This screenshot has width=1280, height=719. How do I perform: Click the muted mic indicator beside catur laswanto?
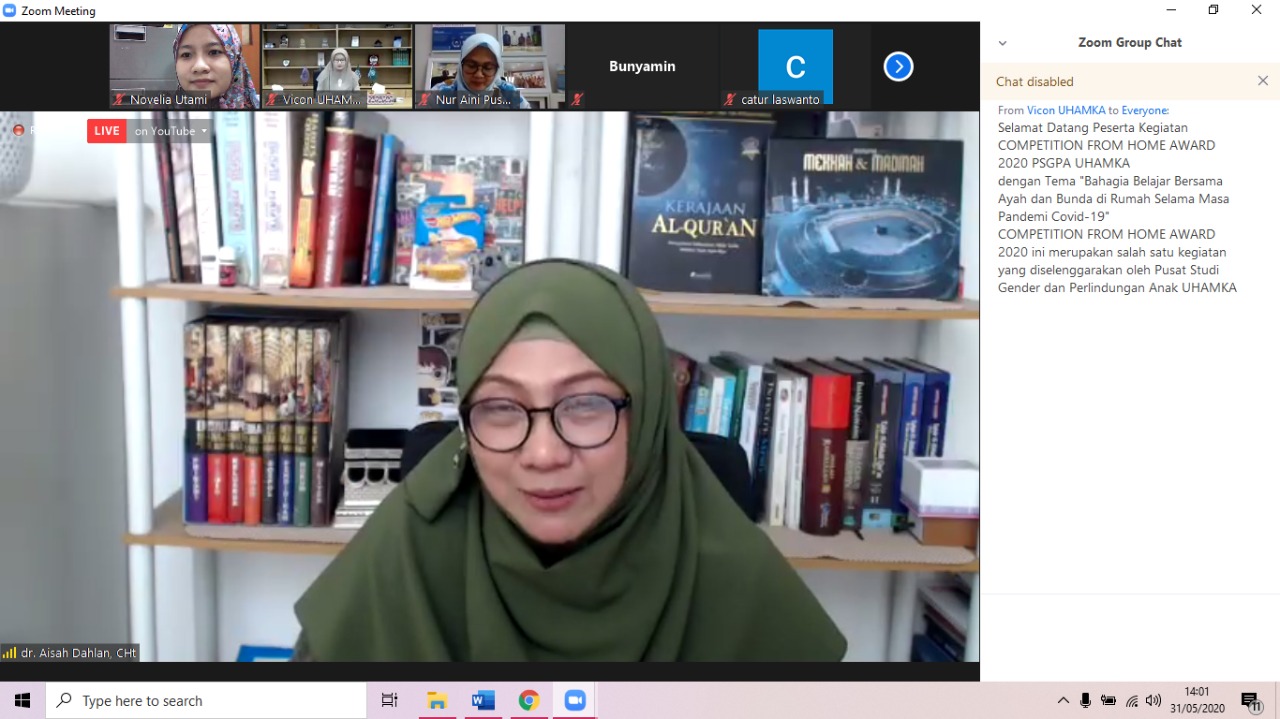point(728,99)
